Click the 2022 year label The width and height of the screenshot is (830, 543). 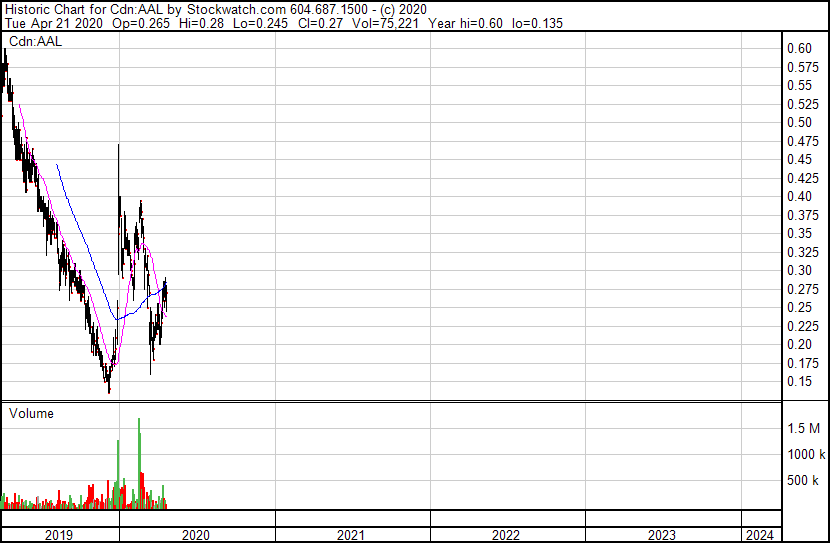pos(506,535)
